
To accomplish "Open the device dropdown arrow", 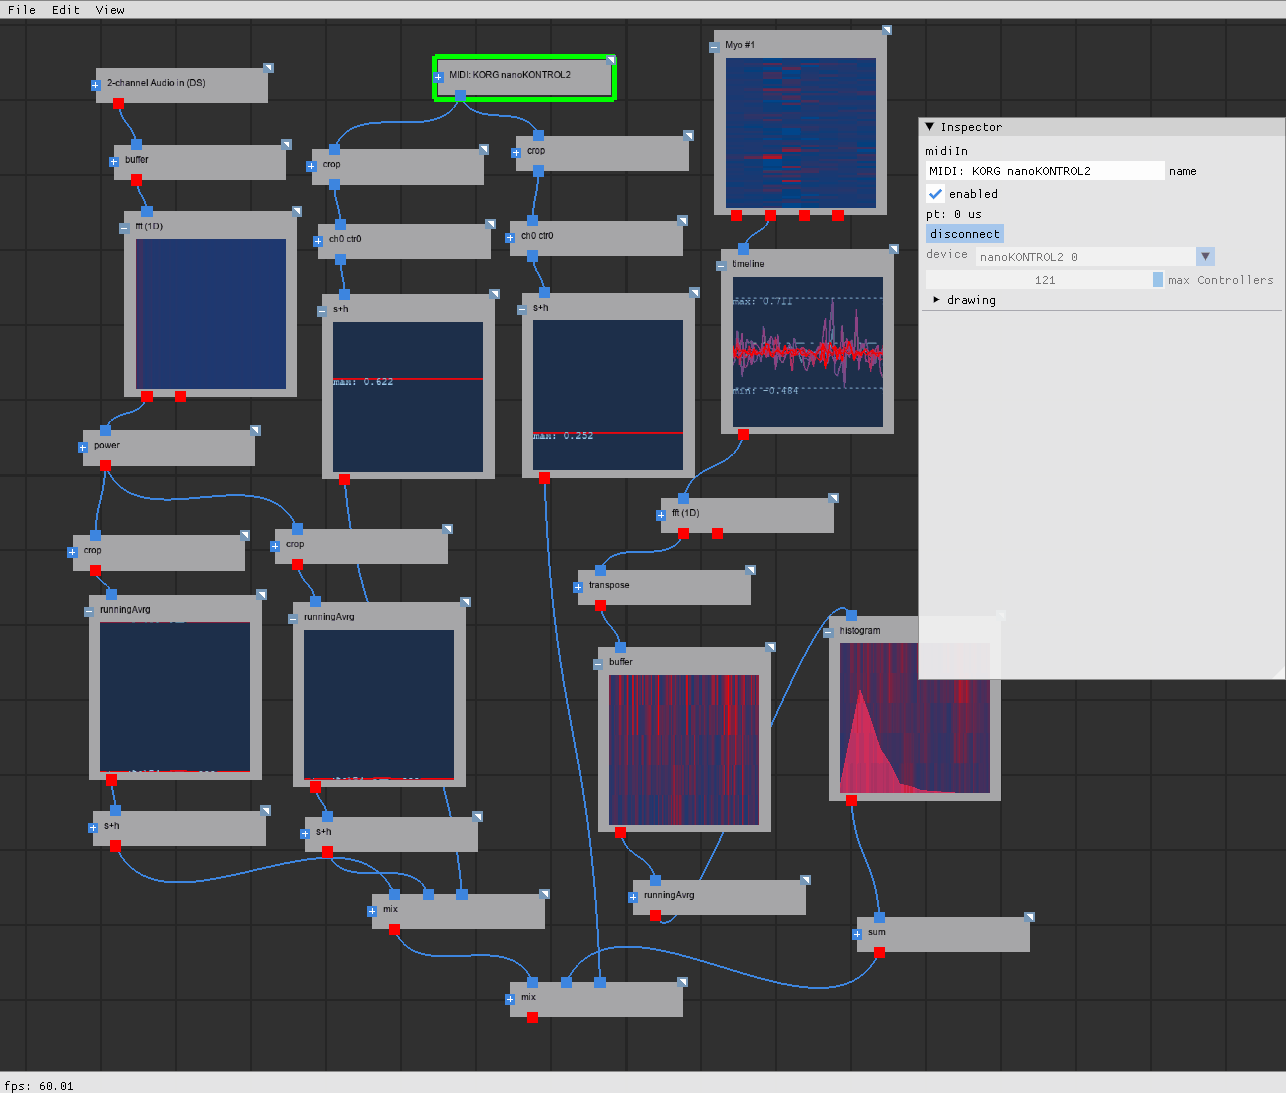I will [x=1205, y=257].
